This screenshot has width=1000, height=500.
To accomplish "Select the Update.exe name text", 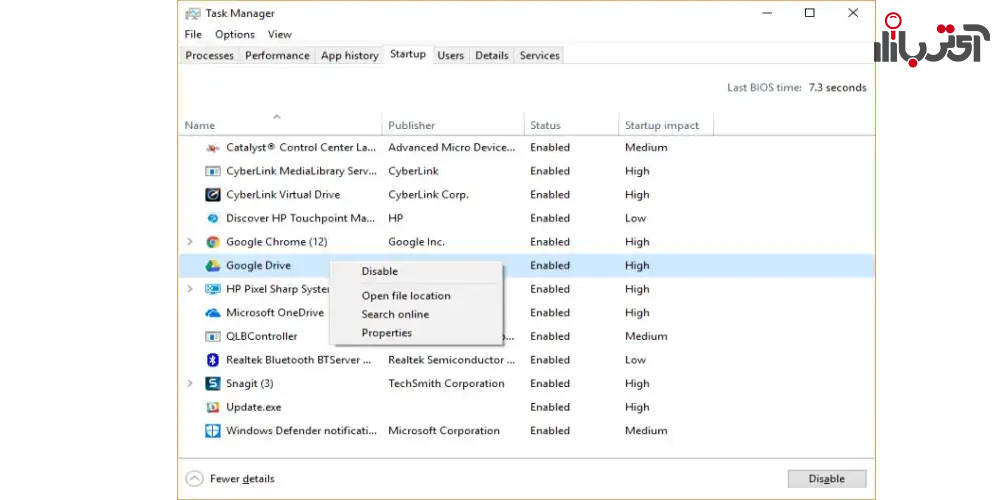I will 254,408.
